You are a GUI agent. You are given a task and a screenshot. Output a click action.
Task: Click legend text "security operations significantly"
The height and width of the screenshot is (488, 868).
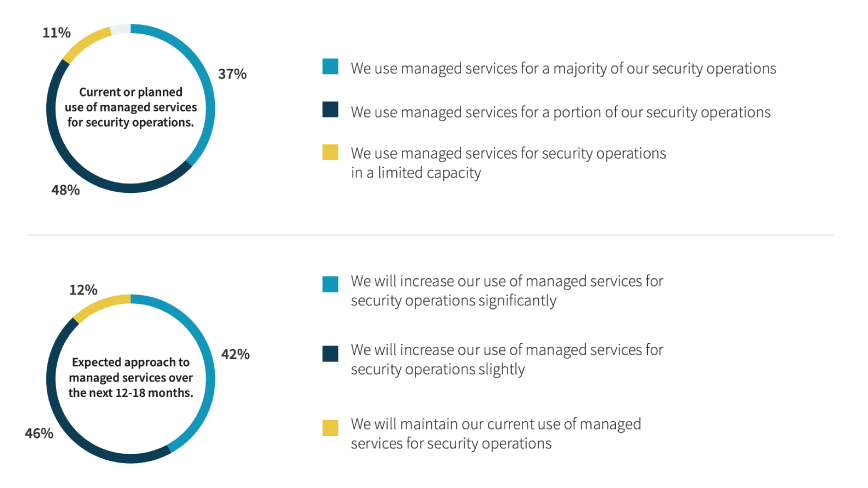(453, 300)
